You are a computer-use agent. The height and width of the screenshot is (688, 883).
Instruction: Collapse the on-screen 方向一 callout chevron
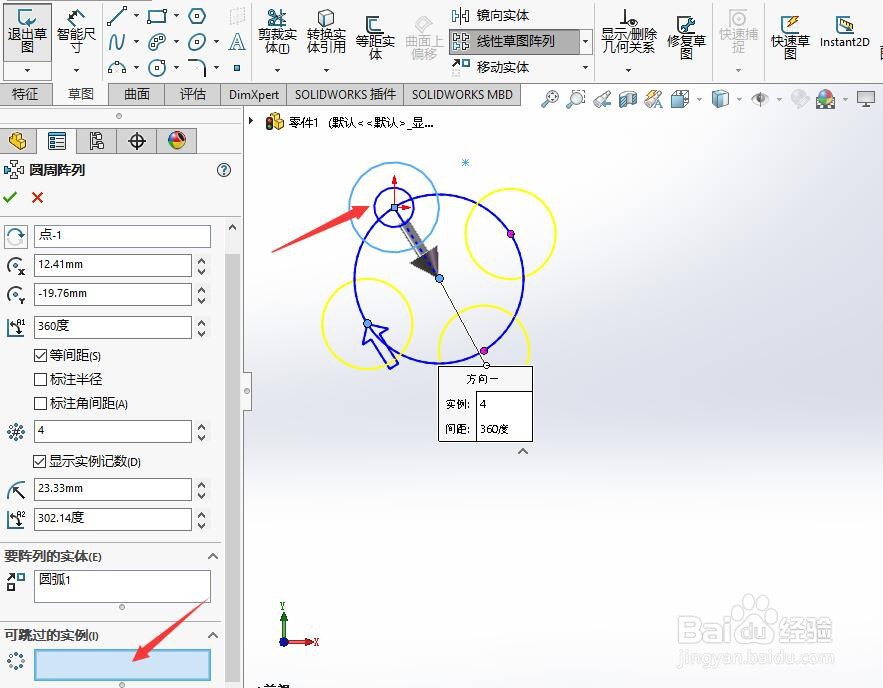pos(523,452)
